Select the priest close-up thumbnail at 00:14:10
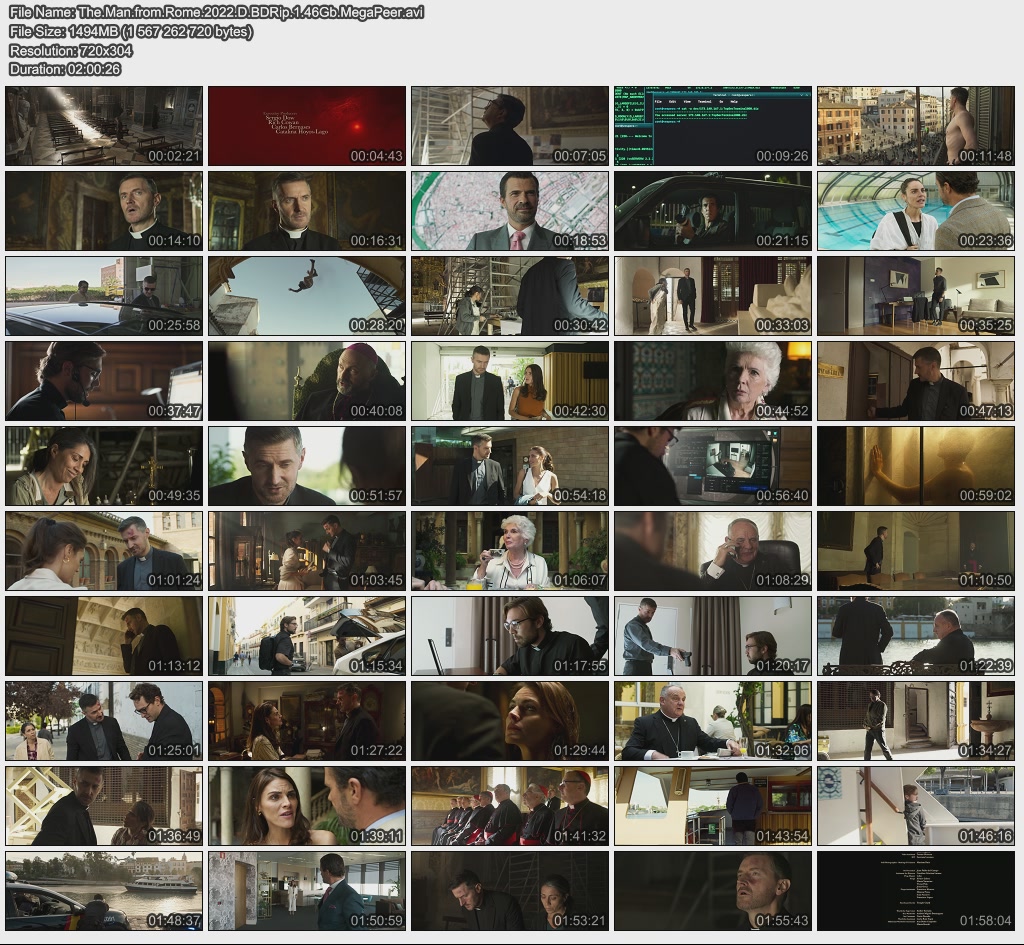 coord(104,211)
